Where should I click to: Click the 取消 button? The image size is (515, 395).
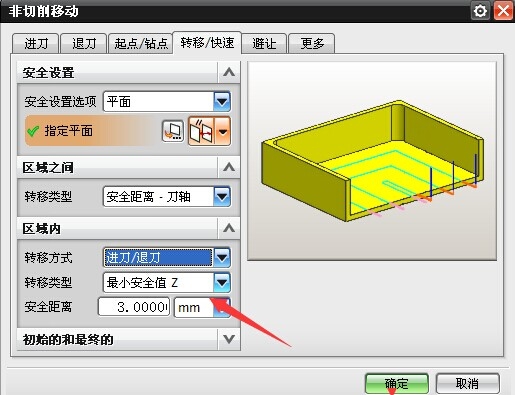click(467, 384)
